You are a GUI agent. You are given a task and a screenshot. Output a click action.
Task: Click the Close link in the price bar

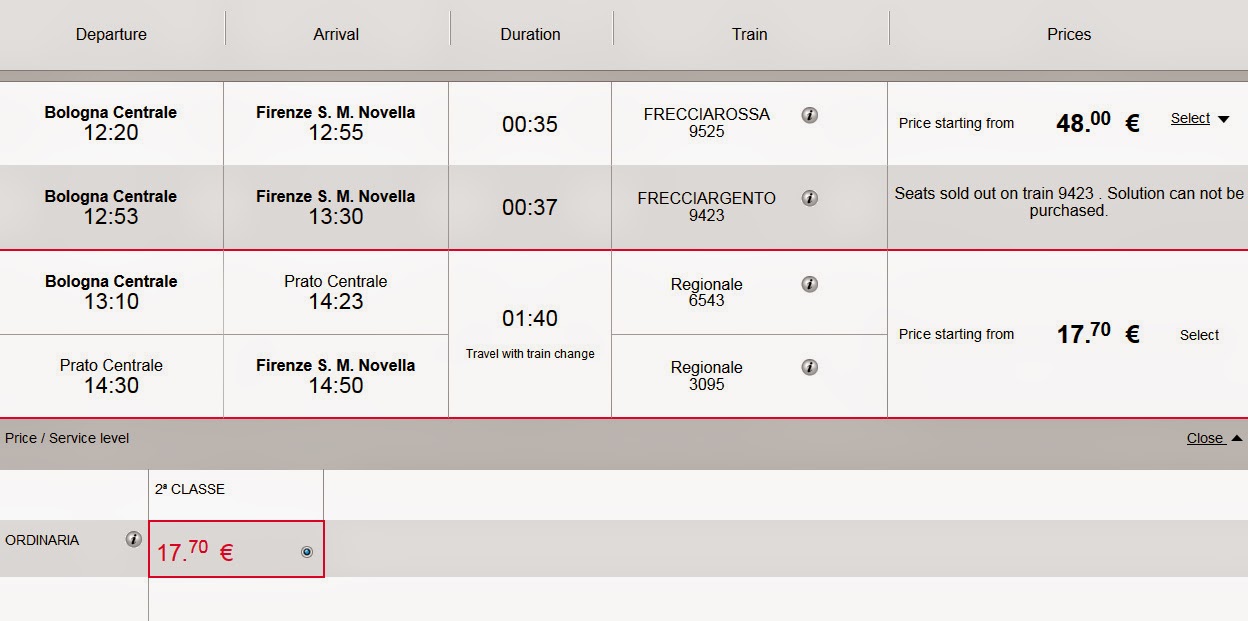click(x=1204, y=438)
